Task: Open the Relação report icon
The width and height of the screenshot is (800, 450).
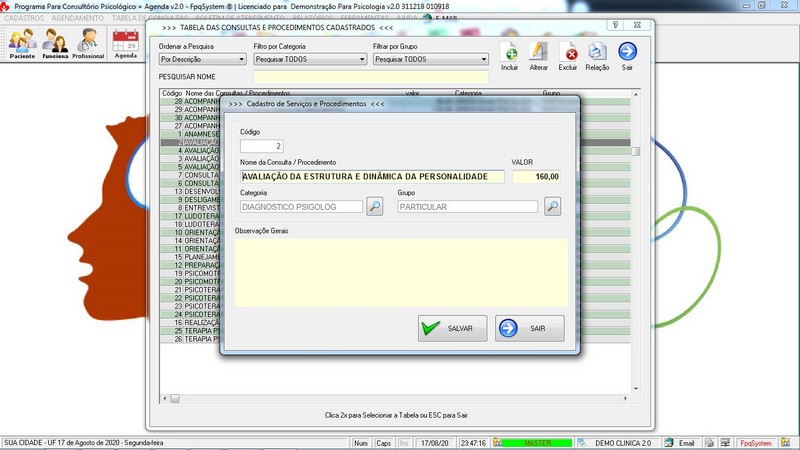Action: (x=597, y=56)
